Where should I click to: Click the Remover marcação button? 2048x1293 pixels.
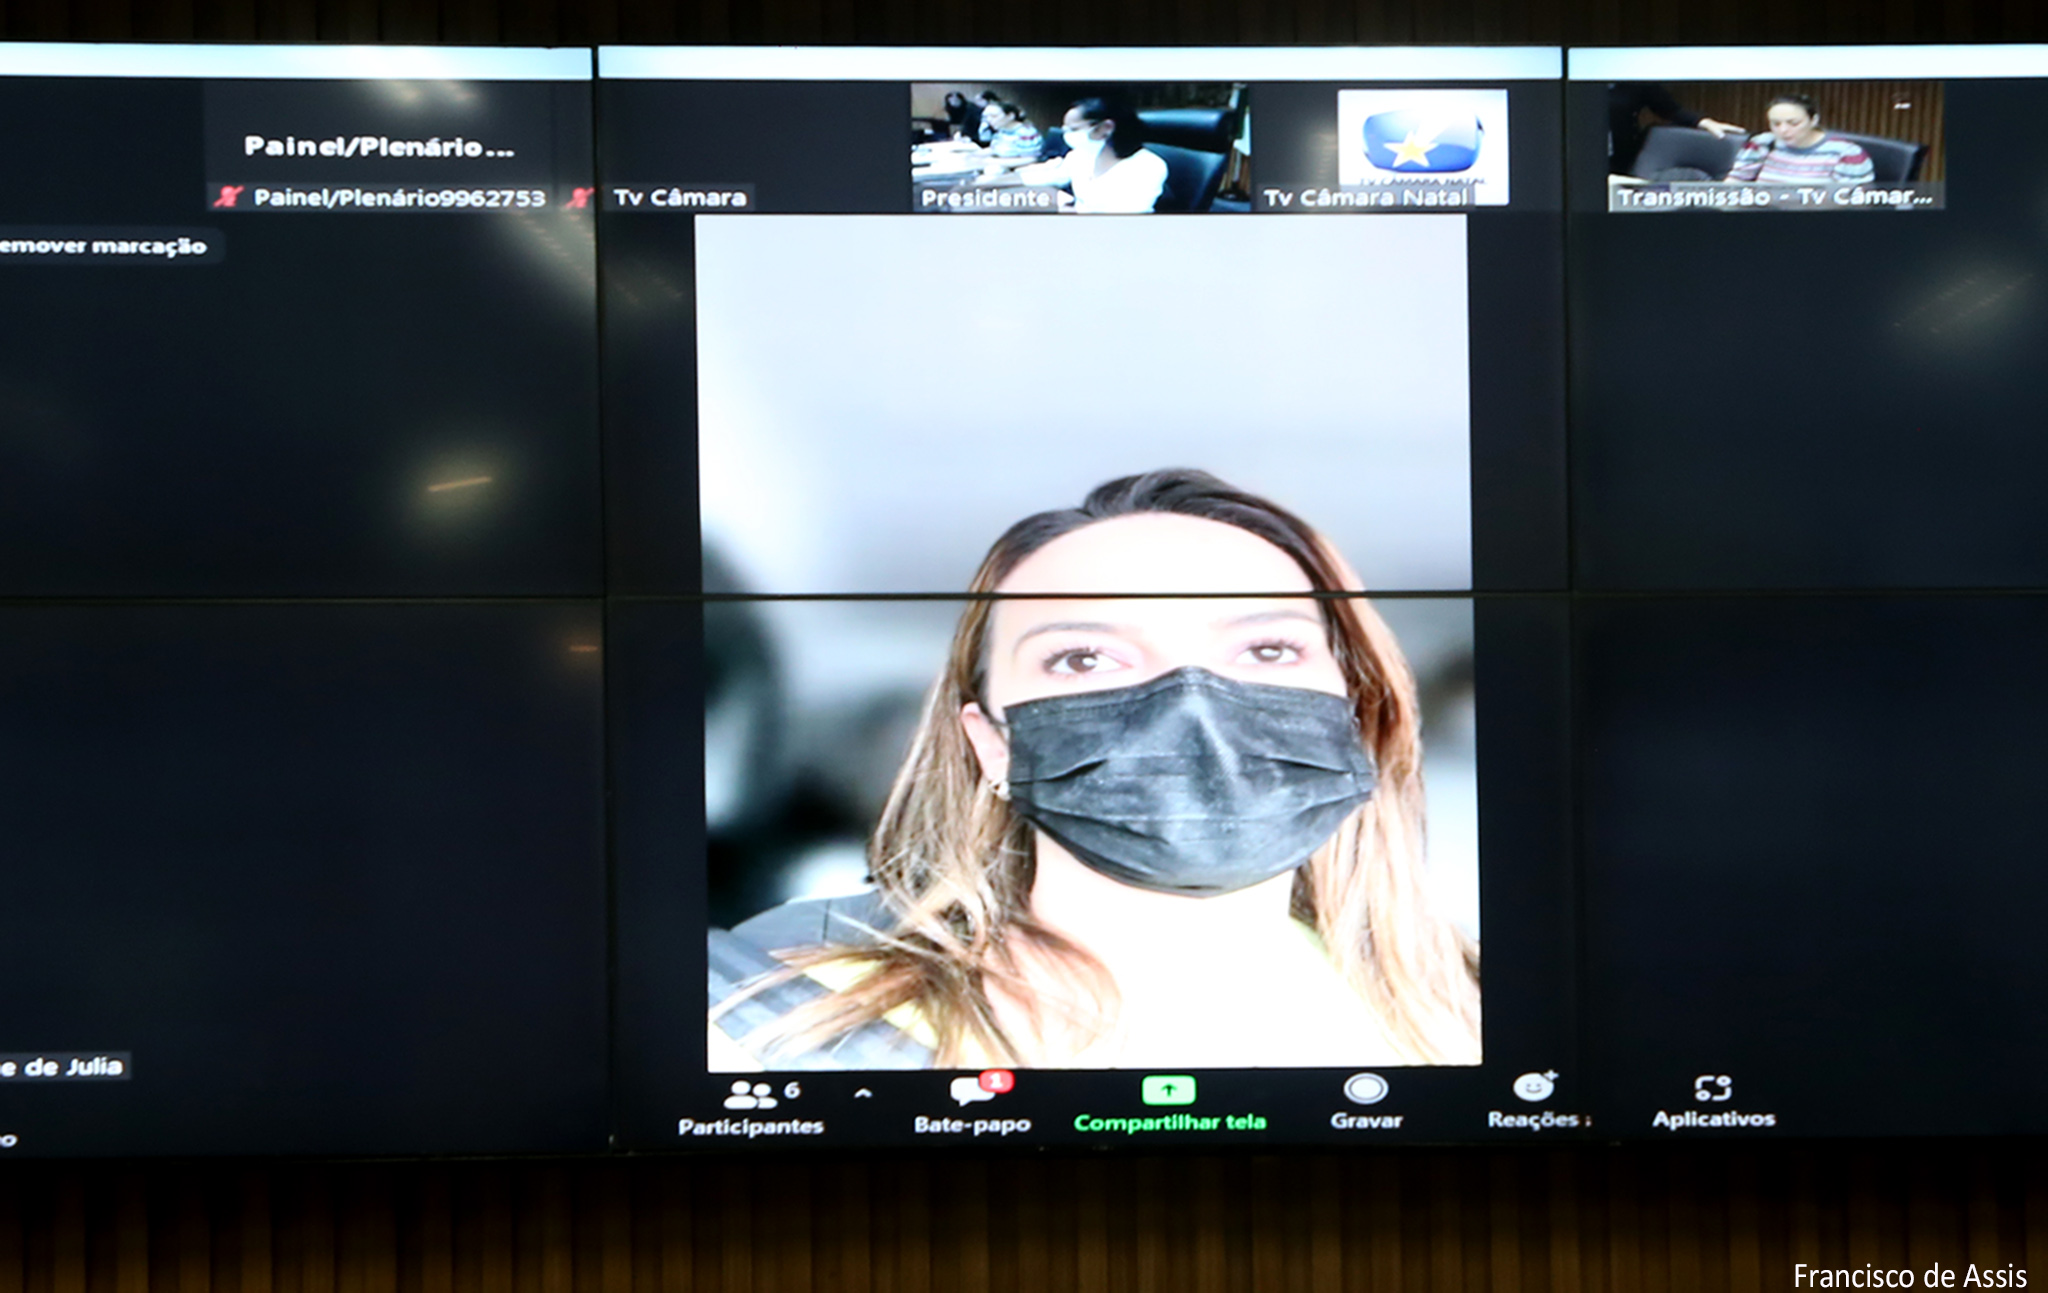[104, 246]
